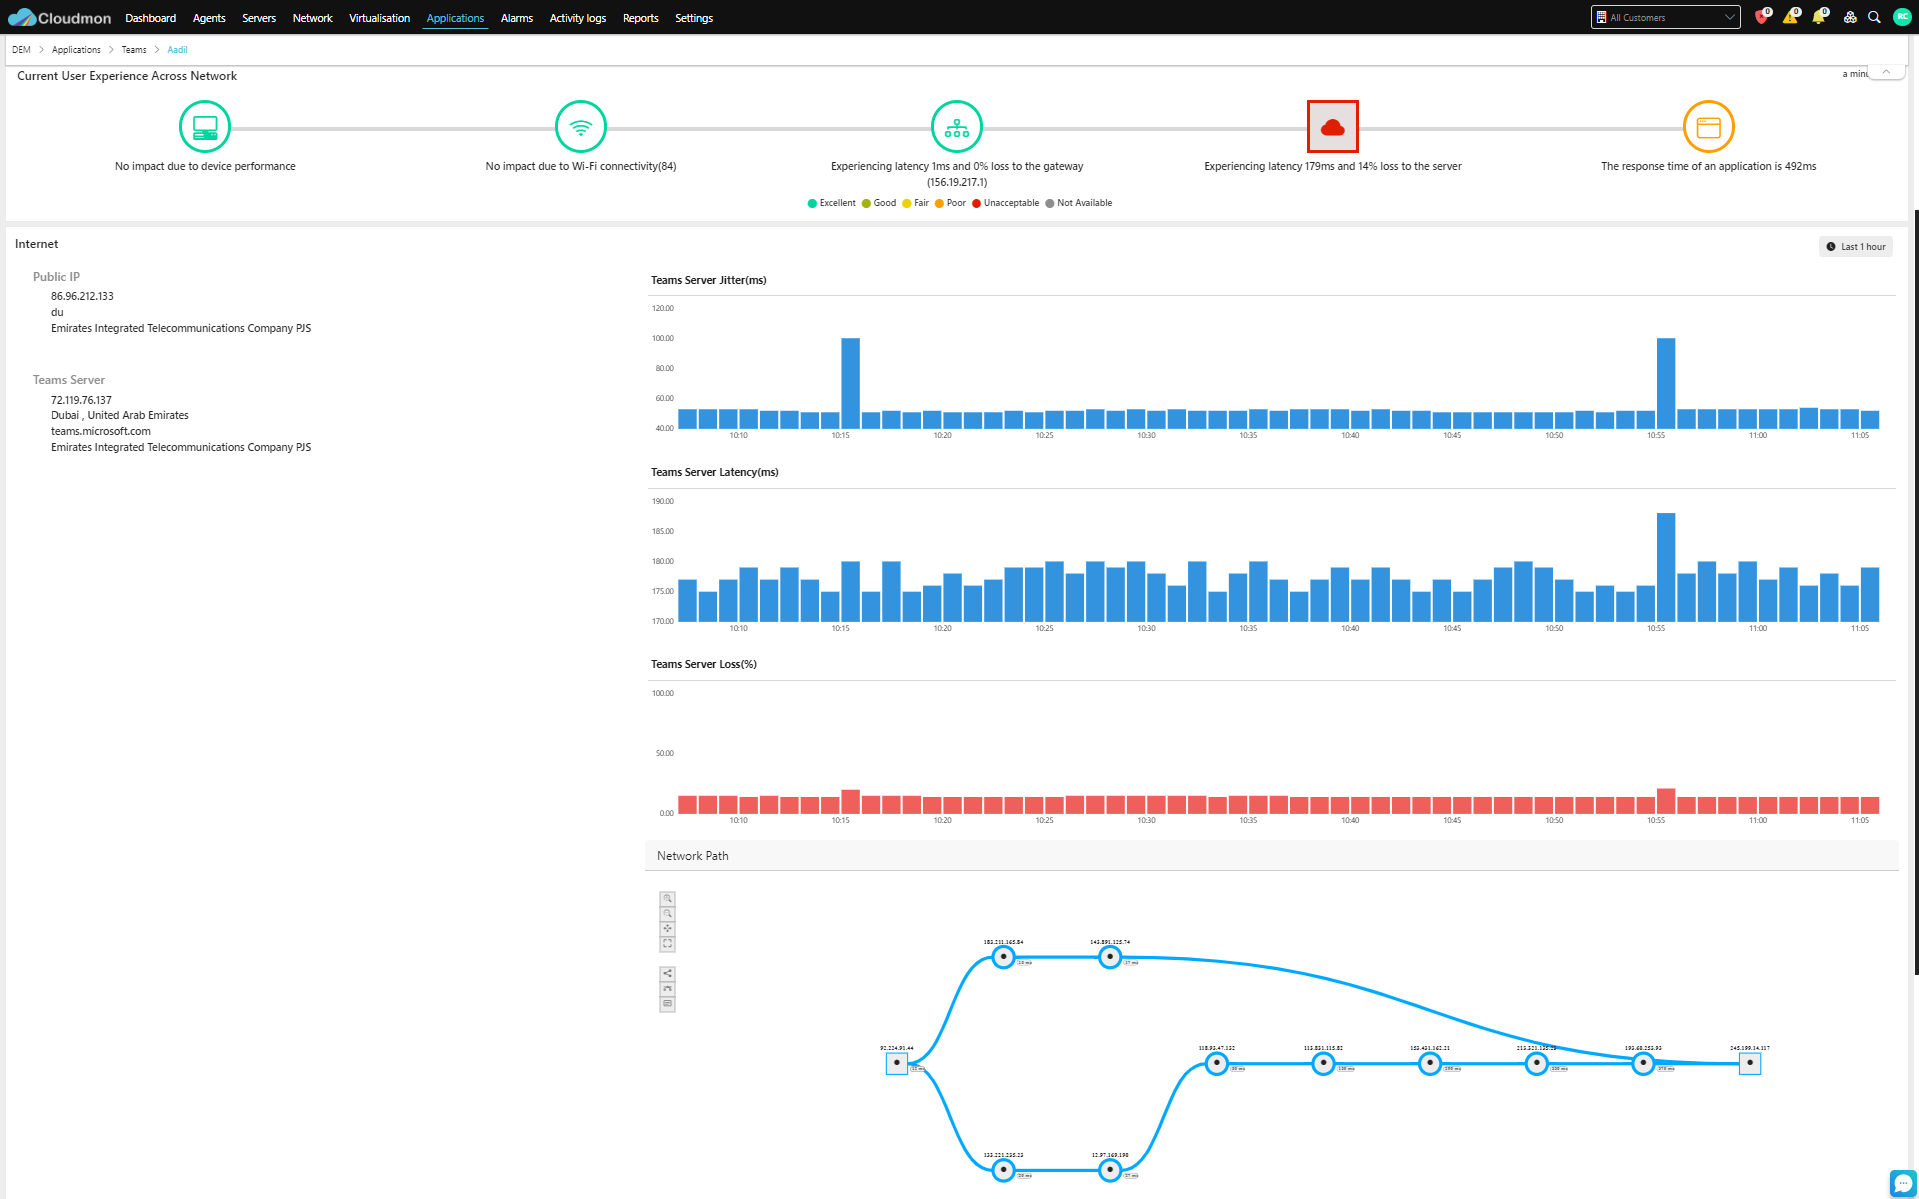The height and width of the screenshot is (1199, 1919).
Task: Click the share/graph layout icon in Network Path
Action: pyautogui.click(x=668, y=974)
